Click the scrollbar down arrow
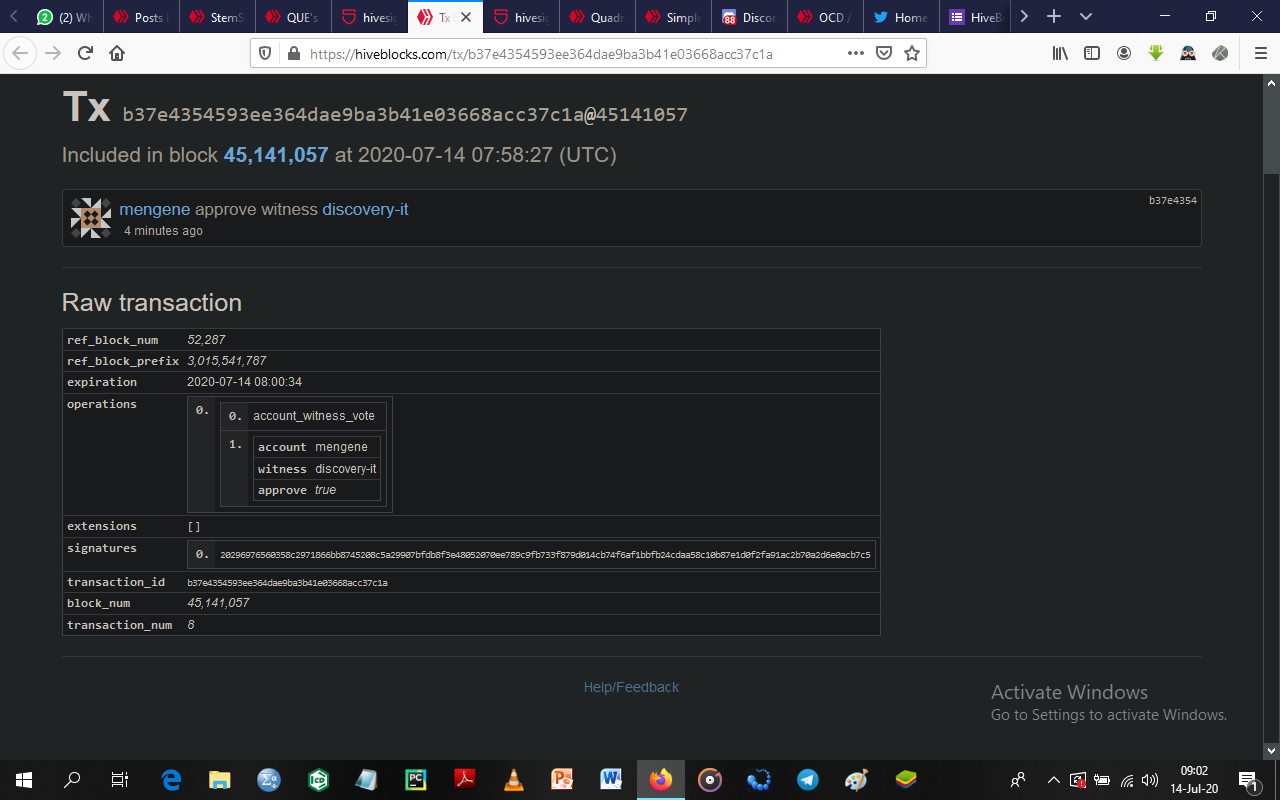 [1271, 750]
